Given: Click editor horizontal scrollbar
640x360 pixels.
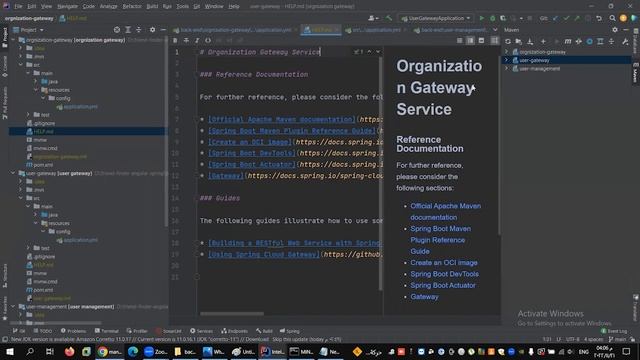Looking at the screenshot, I should [232, 313].
